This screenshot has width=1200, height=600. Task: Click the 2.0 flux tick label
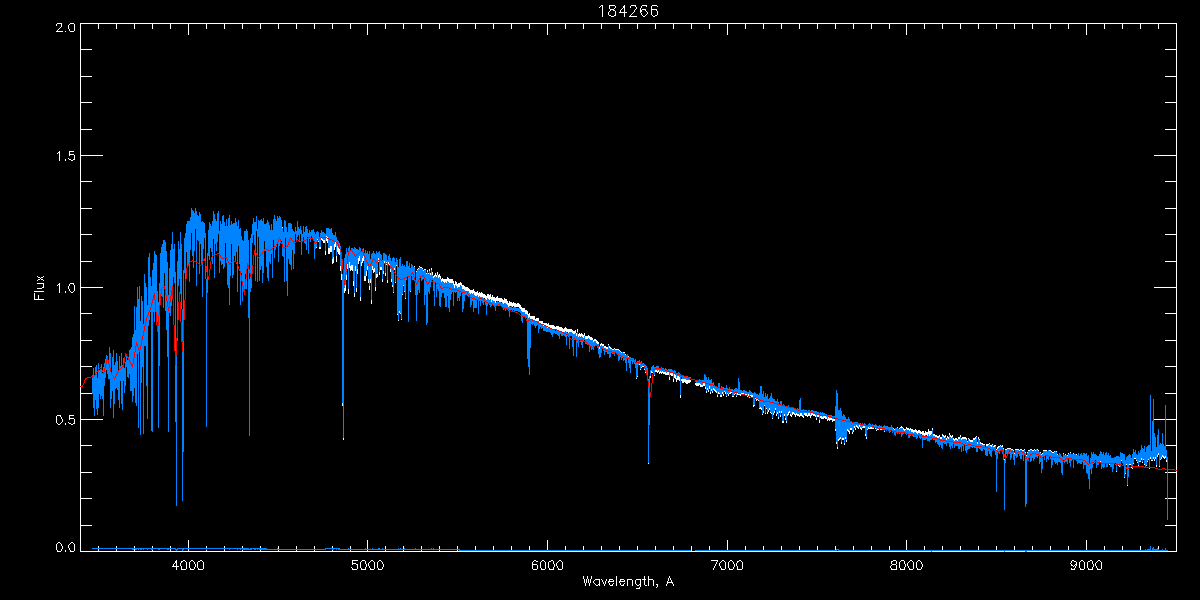point(65,28)
